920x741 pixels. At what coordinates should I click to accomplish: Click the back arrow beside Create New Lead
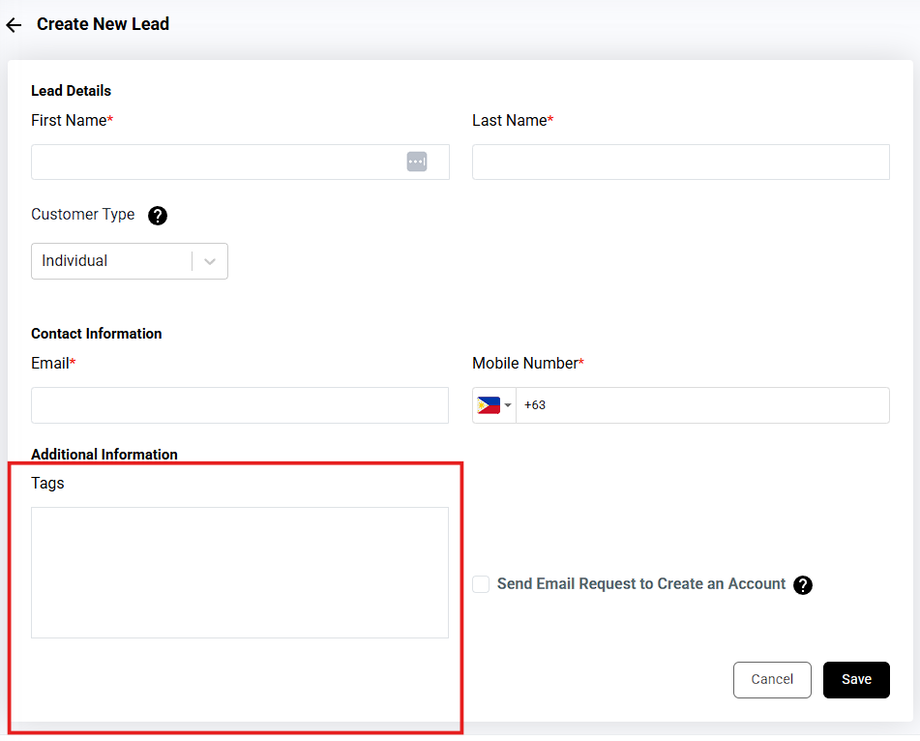pos(14,25)
